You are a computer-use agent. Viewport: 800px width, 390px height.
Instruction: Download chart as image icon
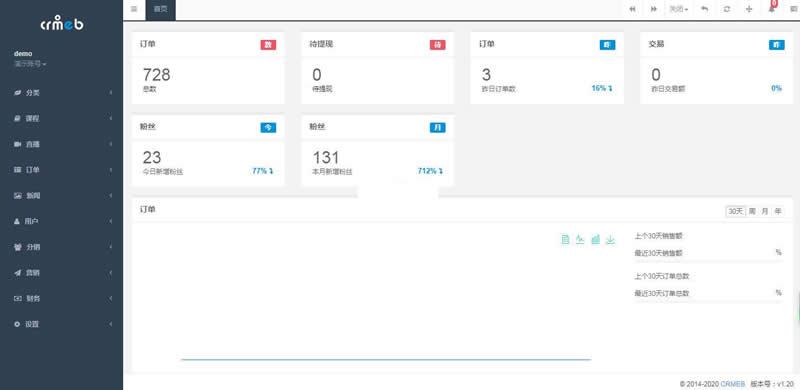pos(610,239)
